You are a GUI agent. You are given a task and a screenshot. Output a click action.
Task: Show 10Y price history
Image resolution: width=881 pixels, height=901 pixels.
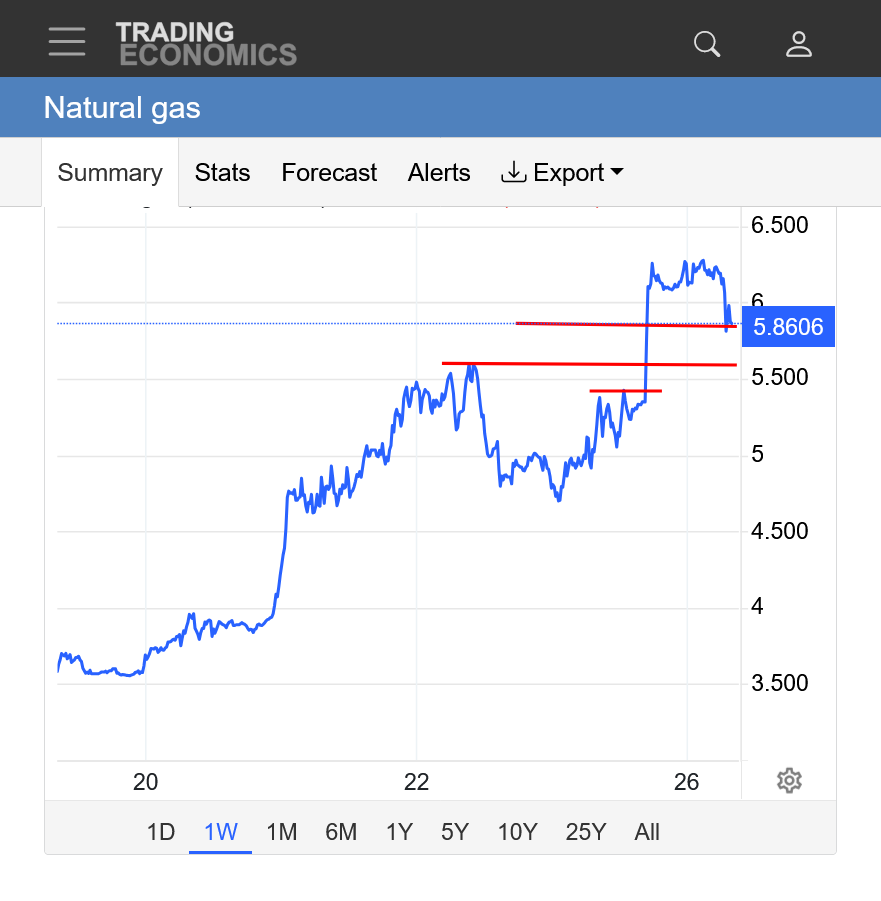(517, 832)
